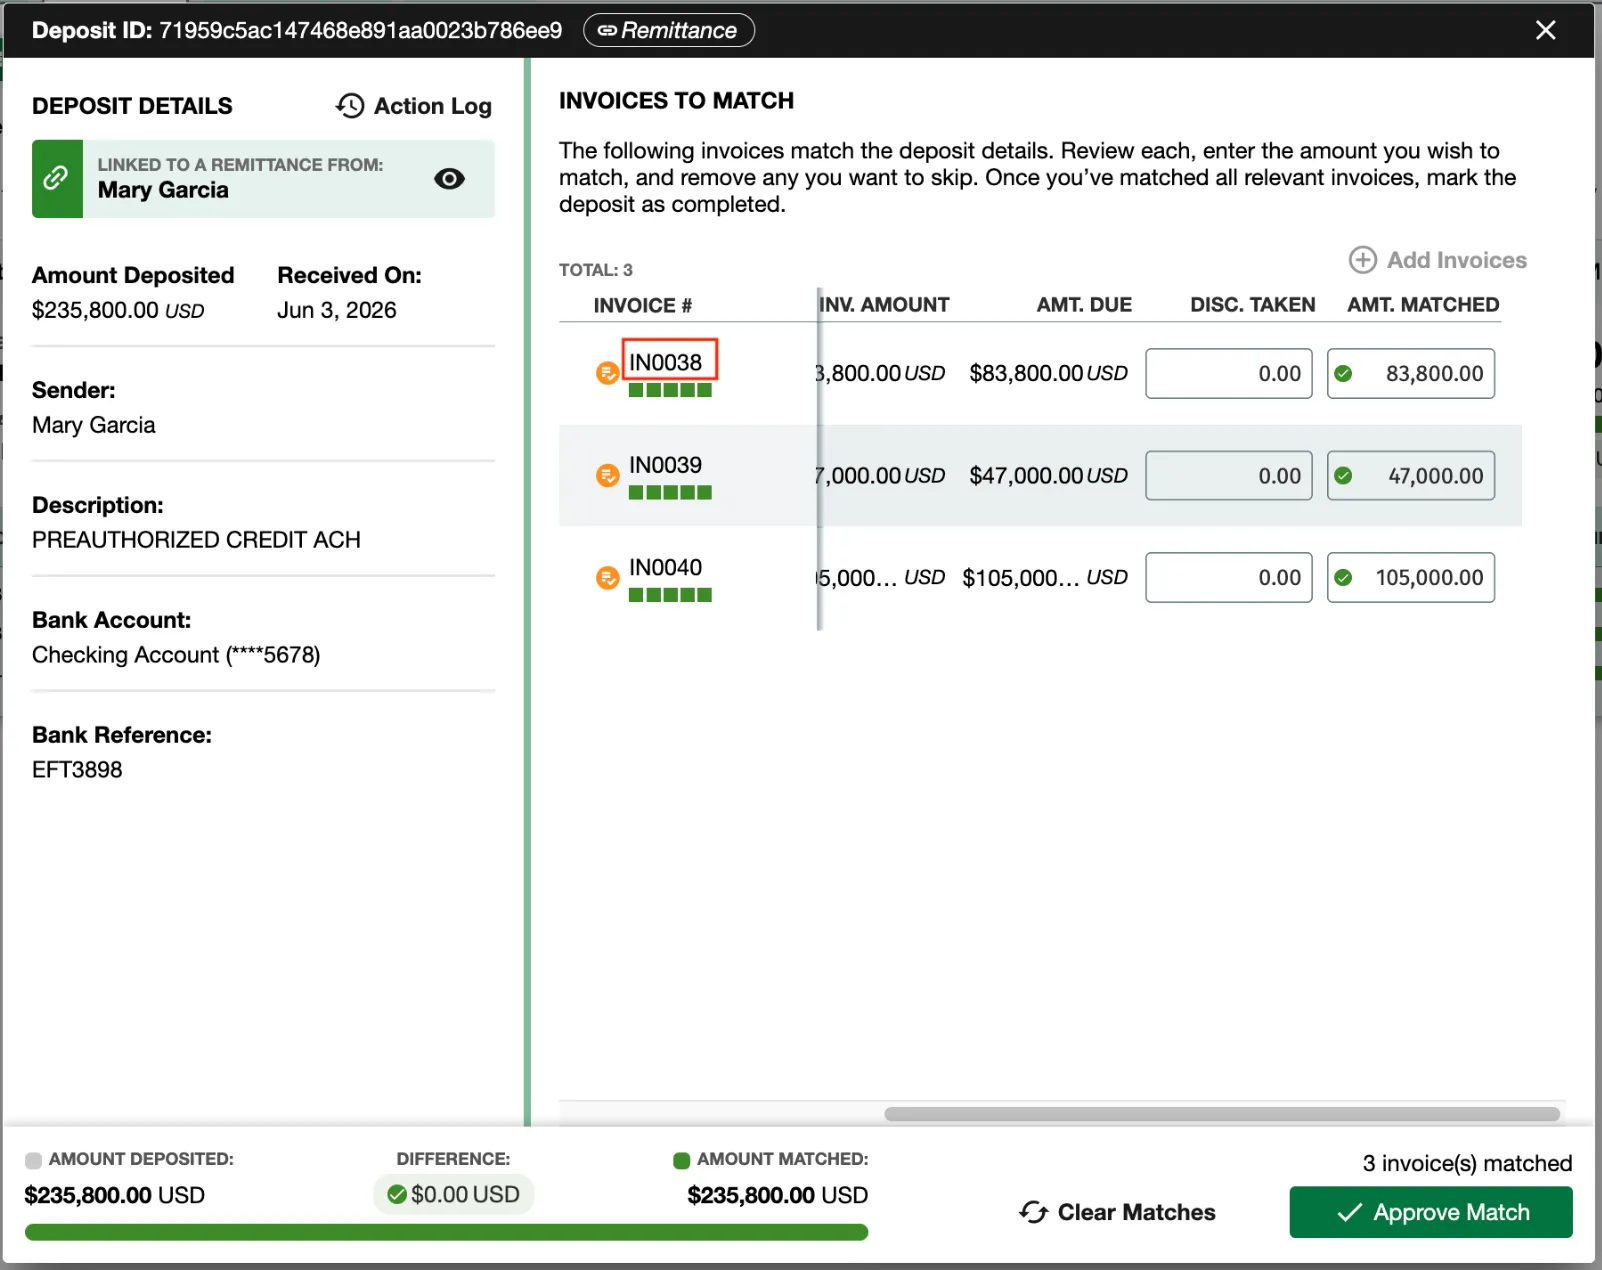Click the $105,000… USD amount due
Viewport: 1602px width, 1270px height.
click(x=1045, y=577)
